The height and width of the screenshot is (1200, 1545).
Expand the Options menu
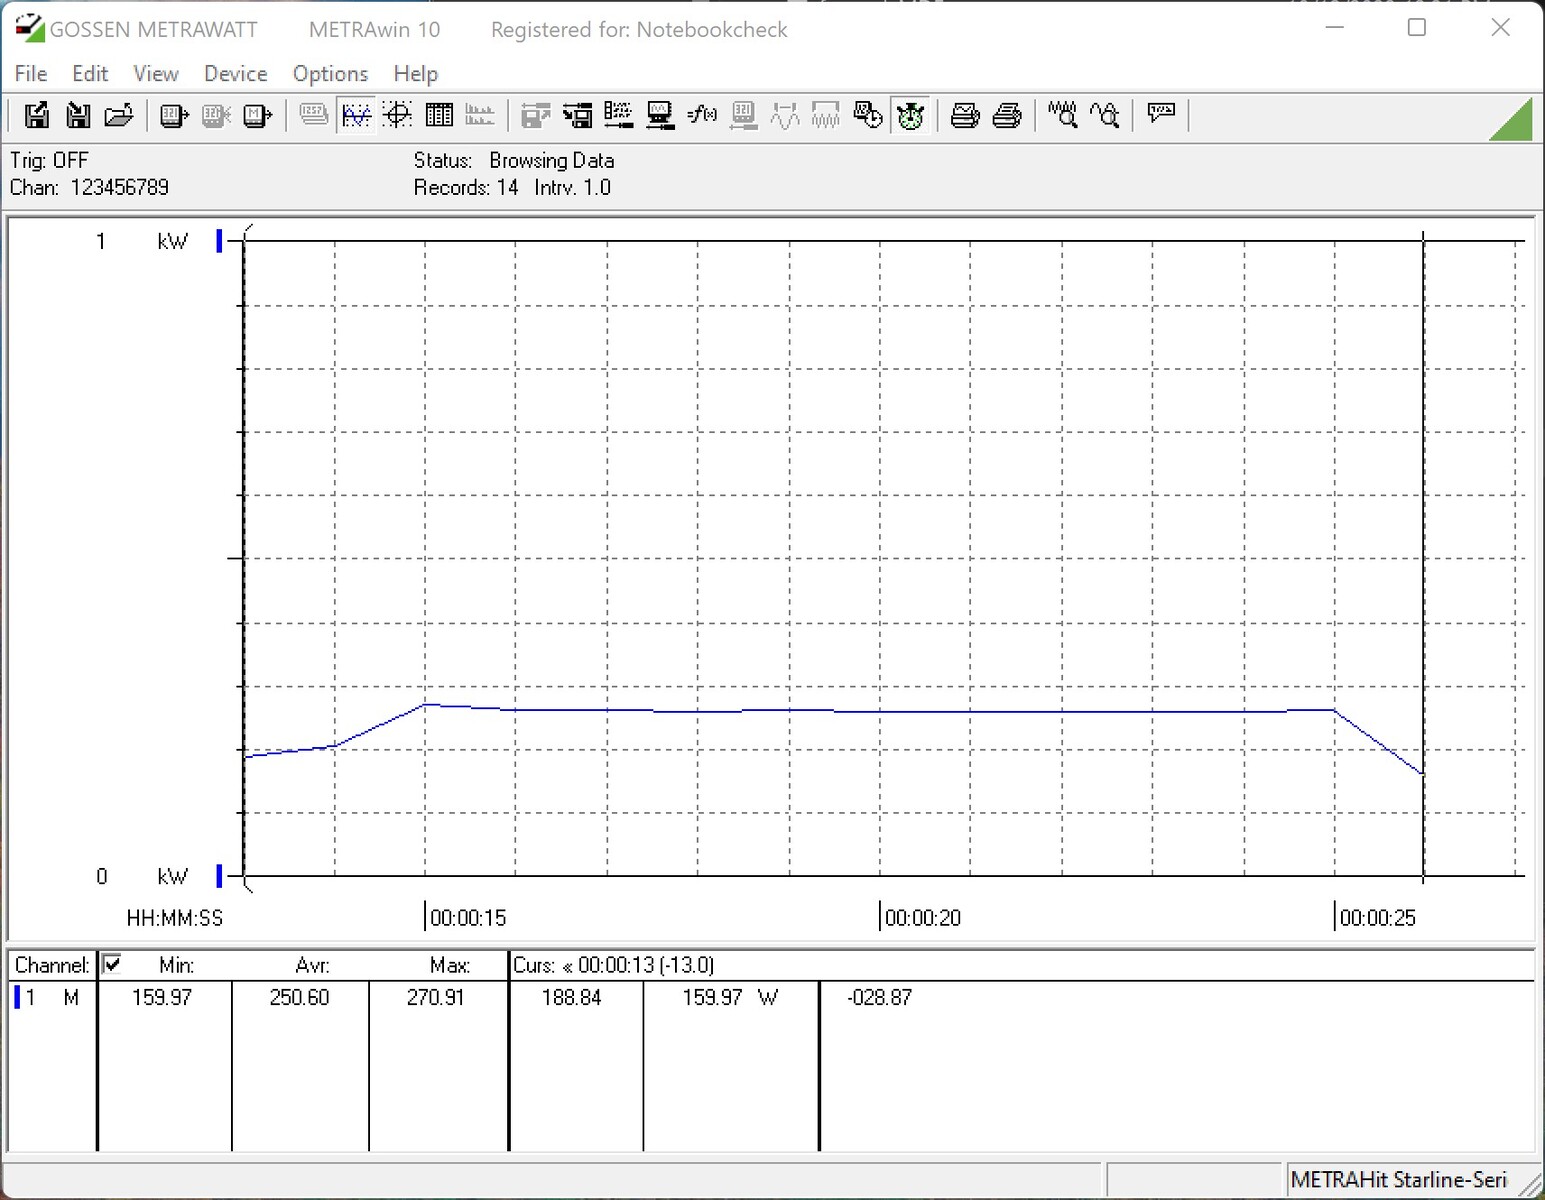pyautogui.click(x=330, y=74)
